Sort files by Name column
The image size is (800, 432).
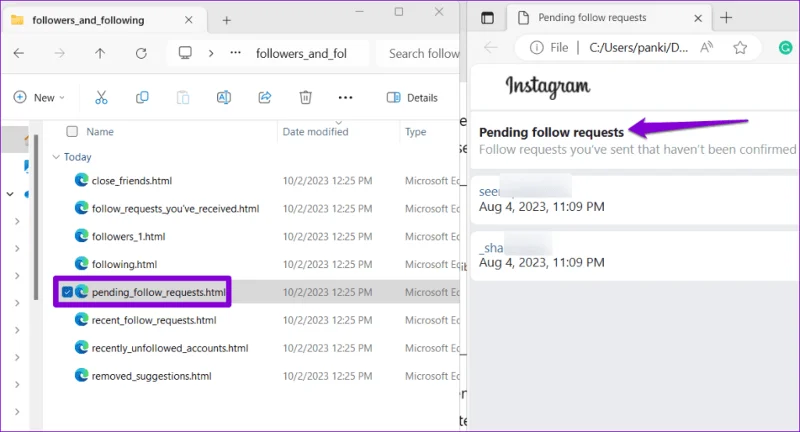point(100,132)
